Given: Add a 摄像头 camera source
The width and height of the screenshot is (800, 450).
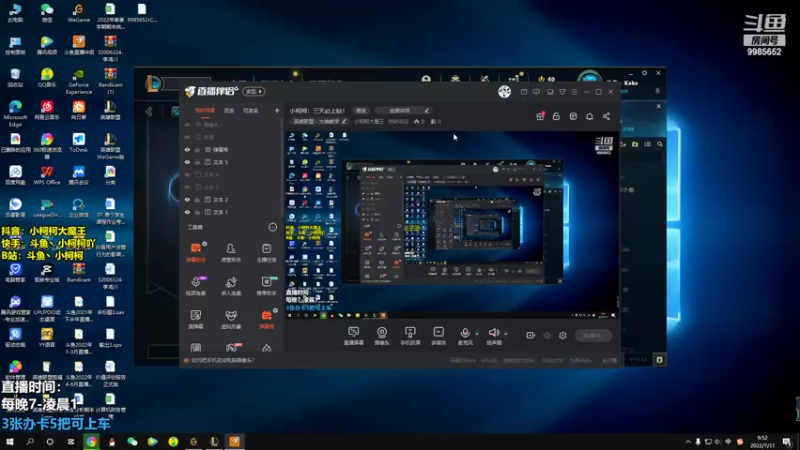Looking at the screenshot, I should click(382, 336).
